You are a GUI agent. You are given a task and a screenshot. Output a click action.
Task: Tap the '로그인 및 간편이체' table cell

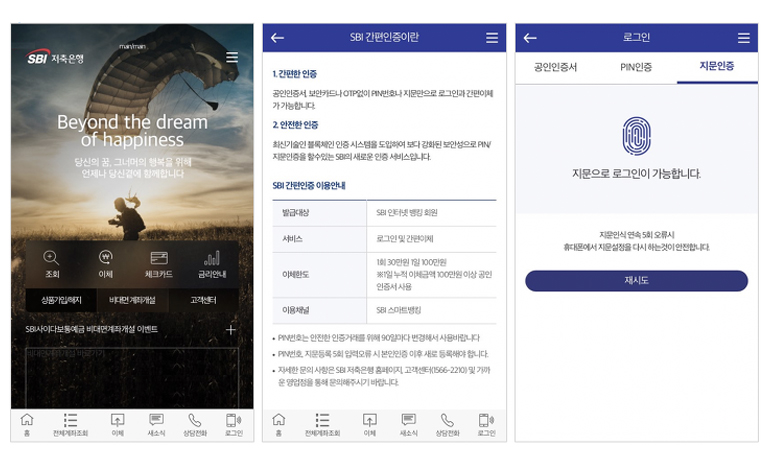pos(405,239)
